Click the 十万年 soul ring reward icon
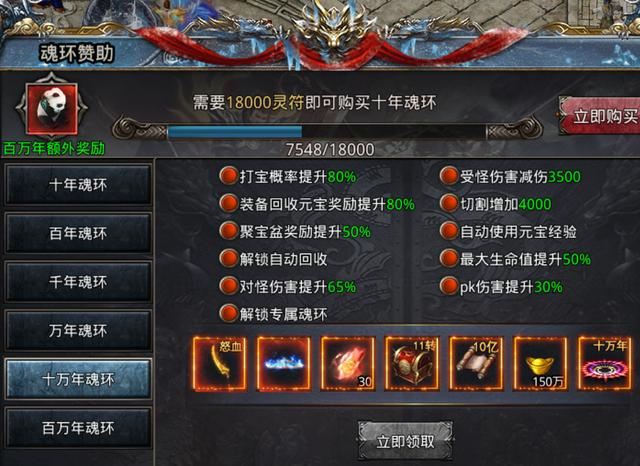640x466 pixels. pyautogui.click(x=604, y=364)
